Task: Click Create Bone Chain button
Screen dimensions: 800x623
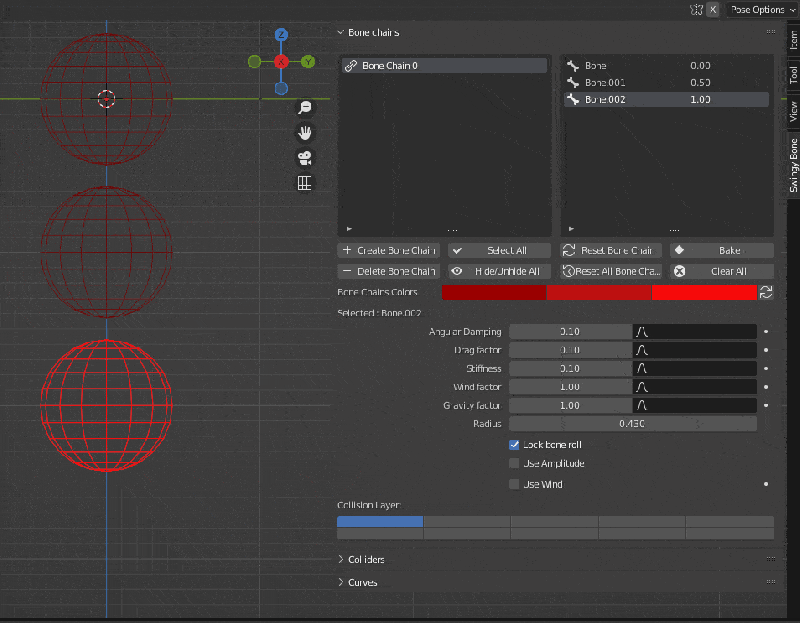Action: tap(389, 251)
